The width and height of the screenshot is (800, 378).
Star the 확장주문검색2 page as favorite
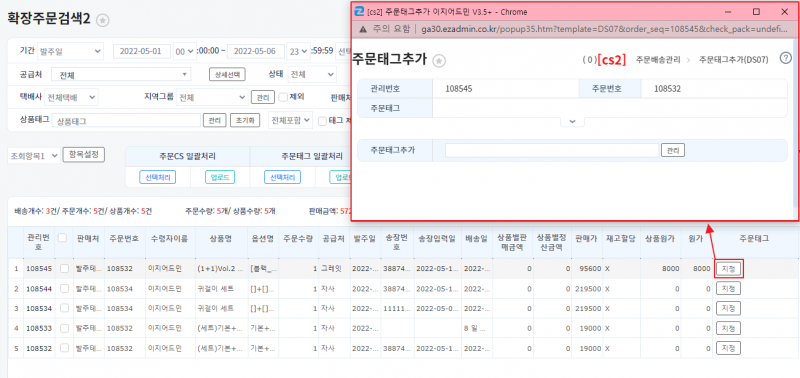(103, 20)
